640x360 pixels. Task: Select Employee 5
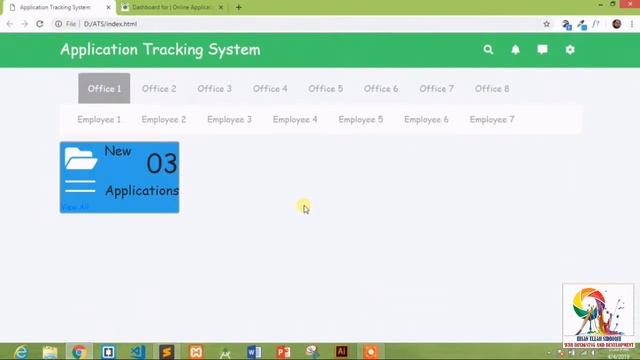tap(361, 120)
